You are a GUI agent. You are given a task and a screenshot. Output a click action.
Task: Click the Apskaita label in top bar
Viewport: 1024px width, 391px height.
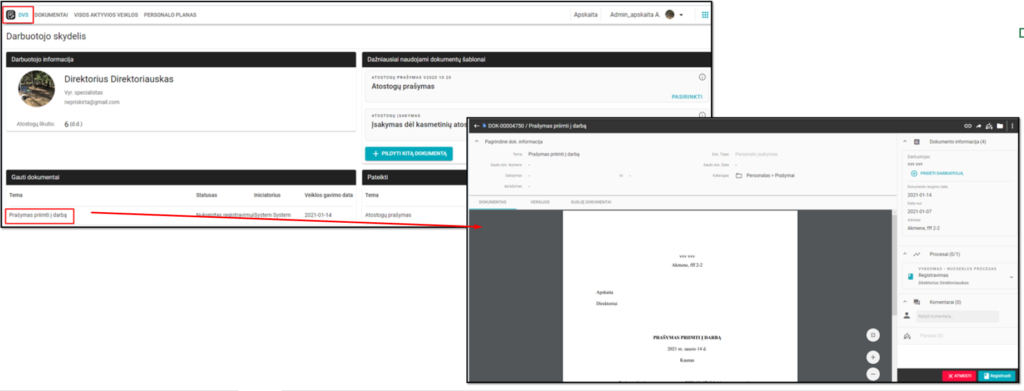click(585, 14)
